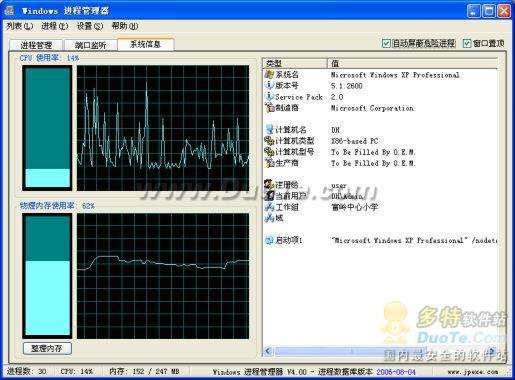Open the 进程(P) menu
The width and height of the screenshot is (515, 380).
(x=55, y=26)
